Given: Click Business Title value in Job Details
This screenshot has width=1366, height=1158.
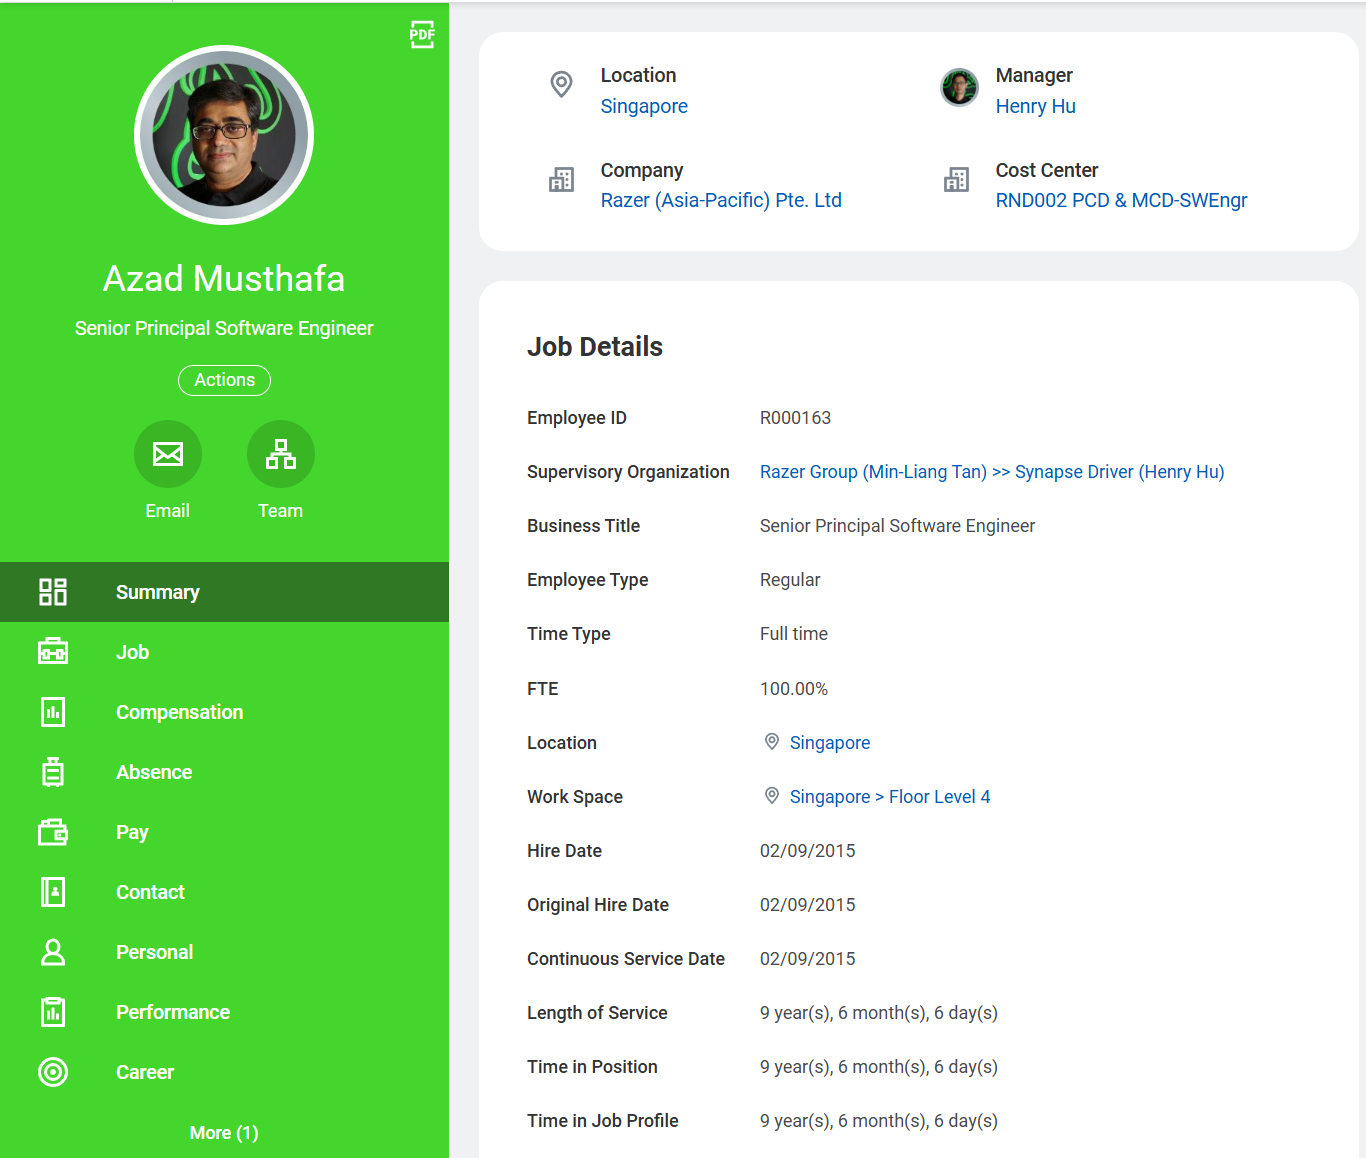Looking at the screenshot, I should pyautogui.click(x=897, y=526).
